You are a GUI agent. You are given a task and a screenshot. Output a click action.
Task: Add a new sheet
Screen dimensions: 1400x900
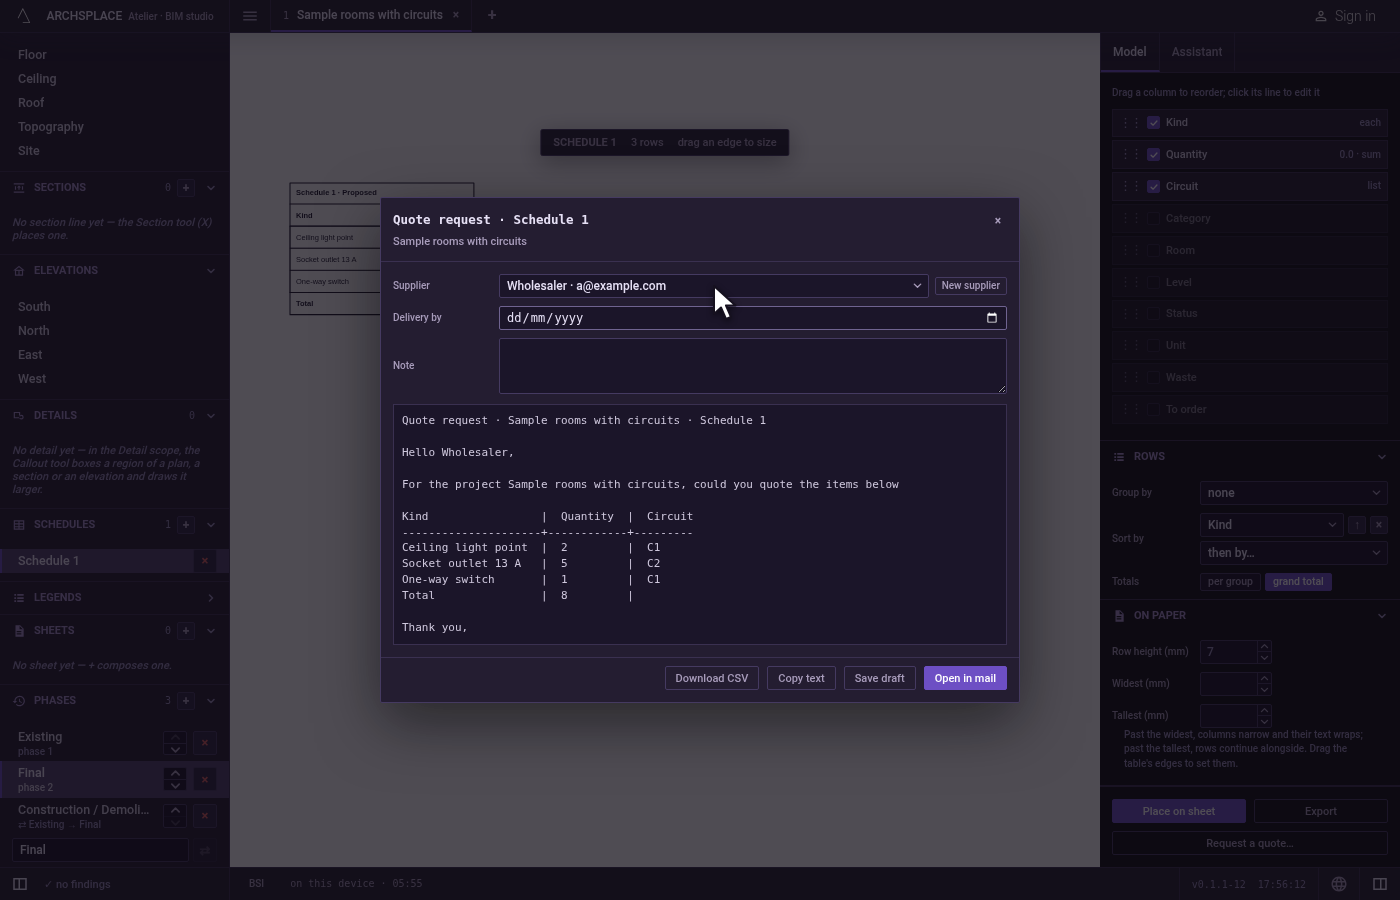(x=186, y=631)
